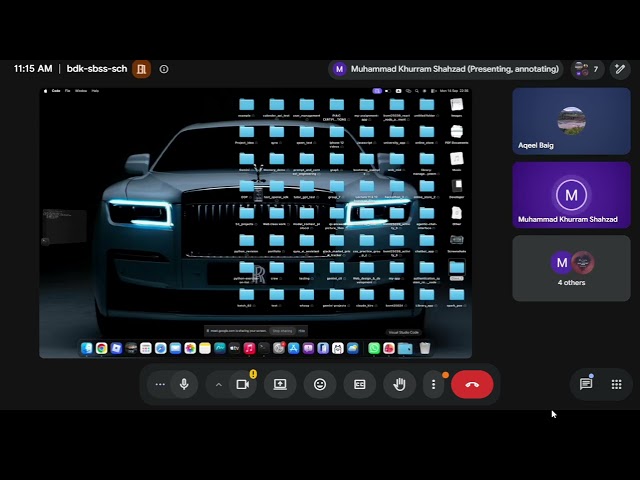Open Apple TV in the shared dock
The height and width of the screenshot is (480, 640).
point(234,348)
